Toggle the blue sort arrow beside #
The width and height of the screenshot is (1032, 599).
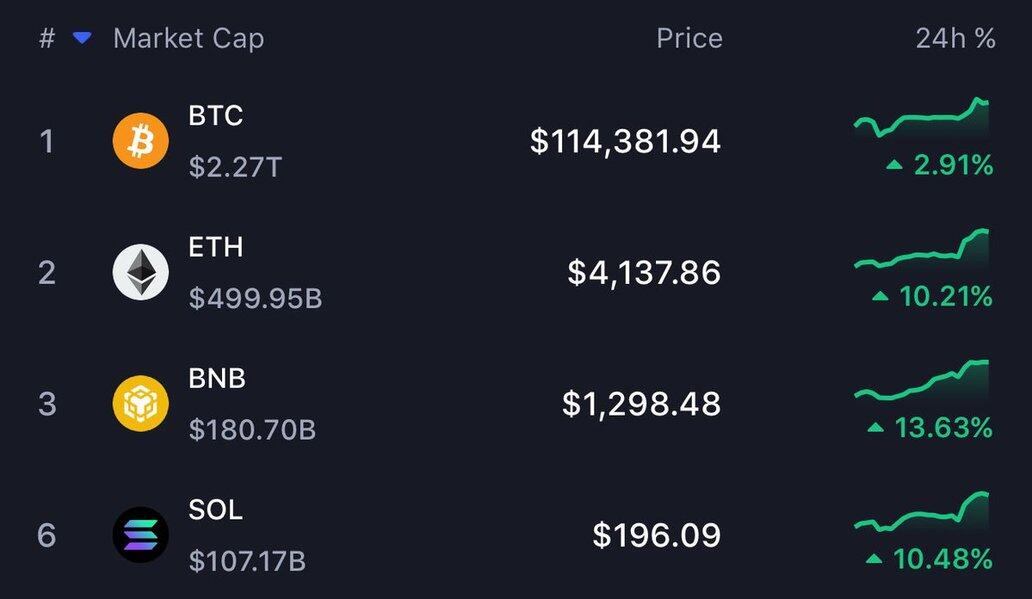point(82,38)
